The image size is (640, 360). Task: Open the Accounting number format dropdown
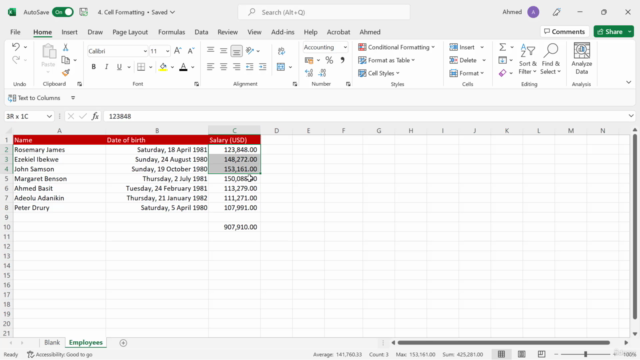(345, 47)
